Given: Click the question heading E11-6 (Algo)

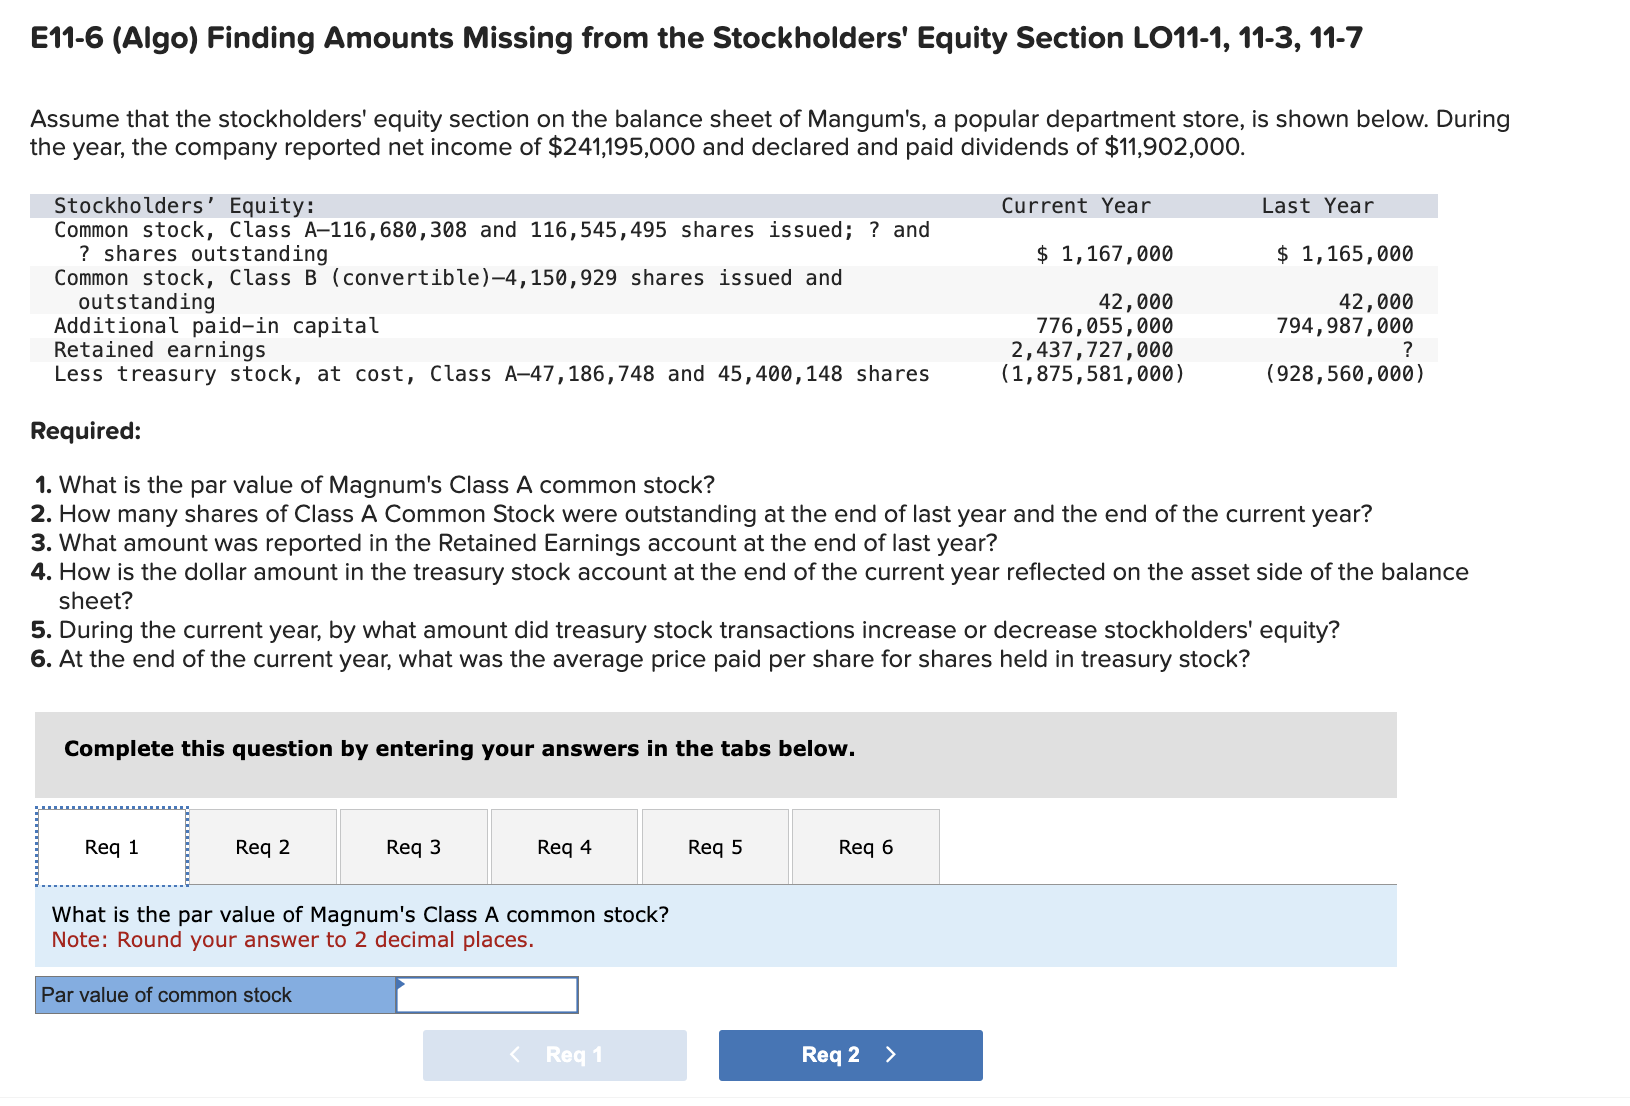Looking at the screenshot, I should 694,38.
